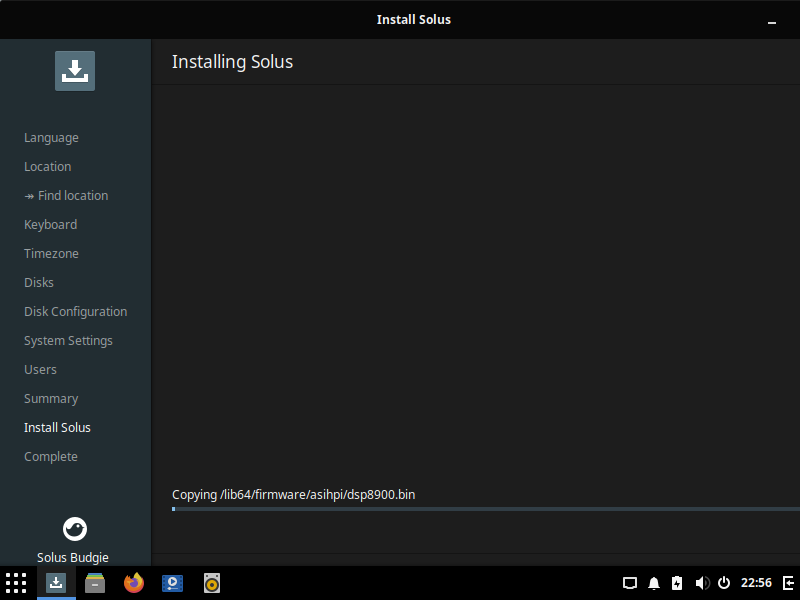This screenshot has height=600, width=800.
Task: Open the Raven sidebar toggle icon
Action: (x=788, y=583)
